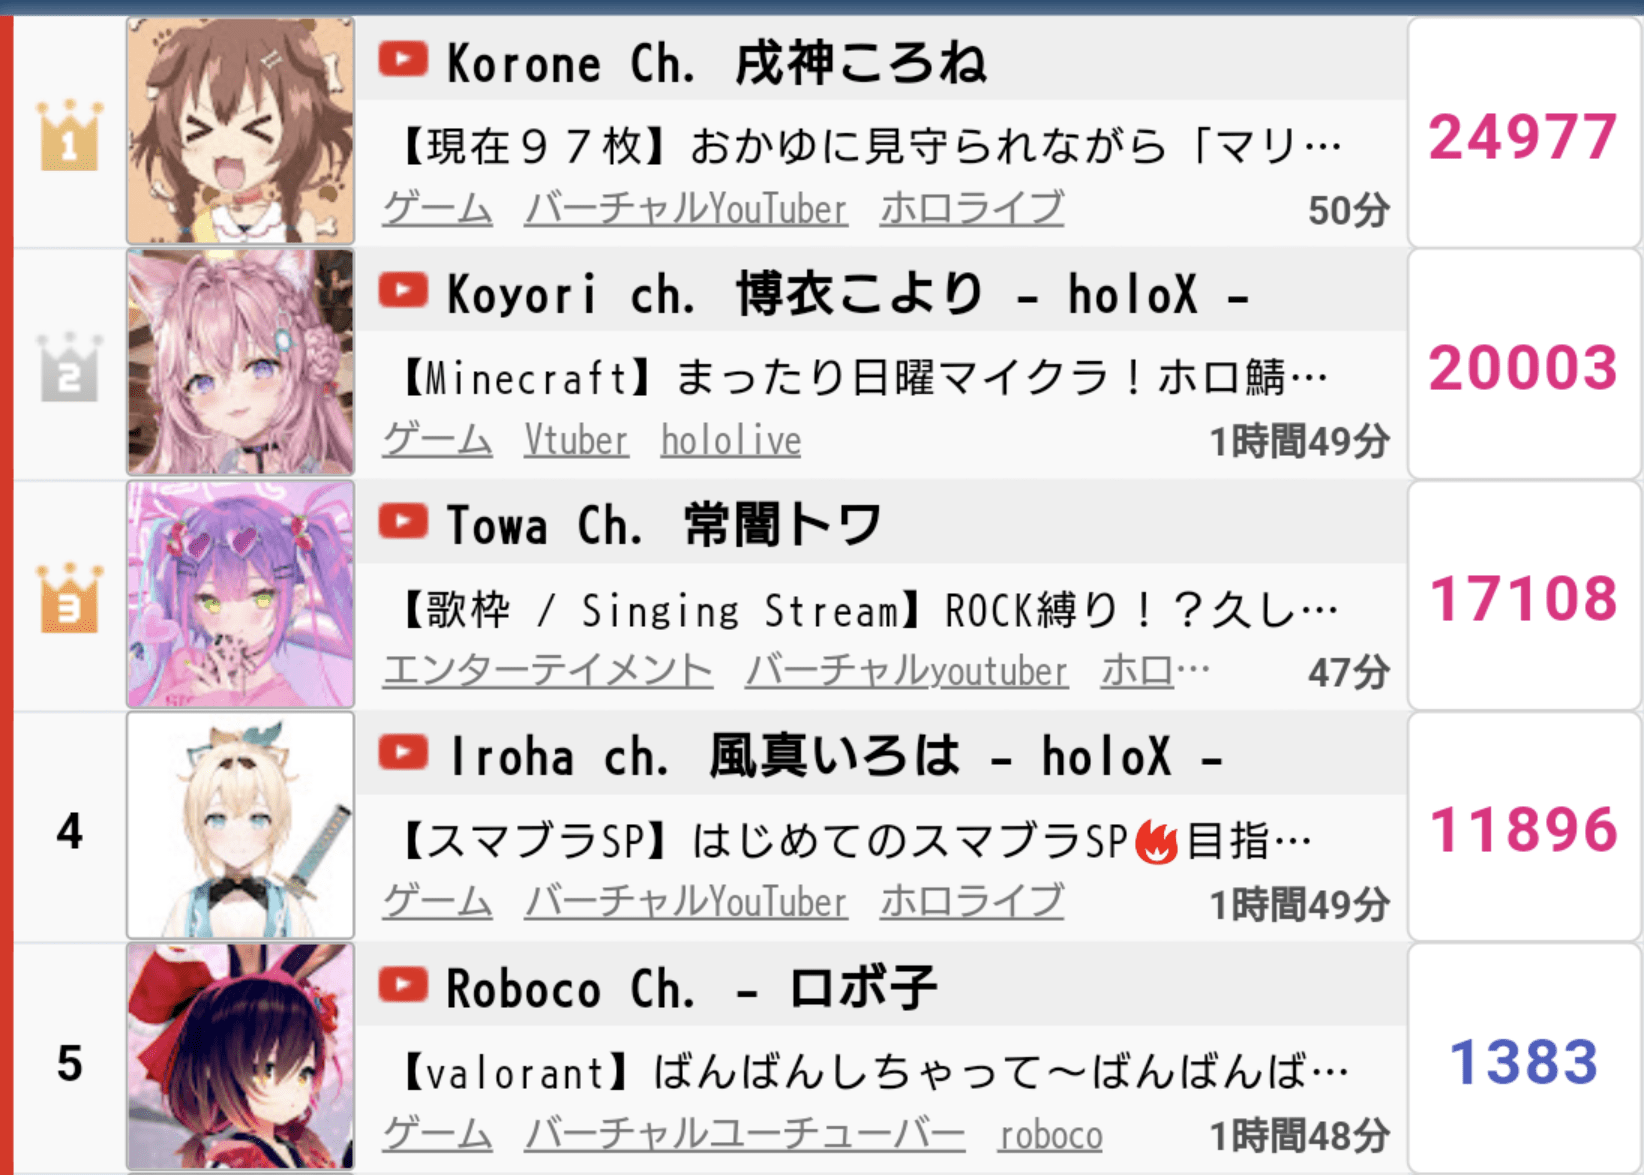
Task: Open Korone channel avatar thumbnail
Action: [x=241, y=131]
